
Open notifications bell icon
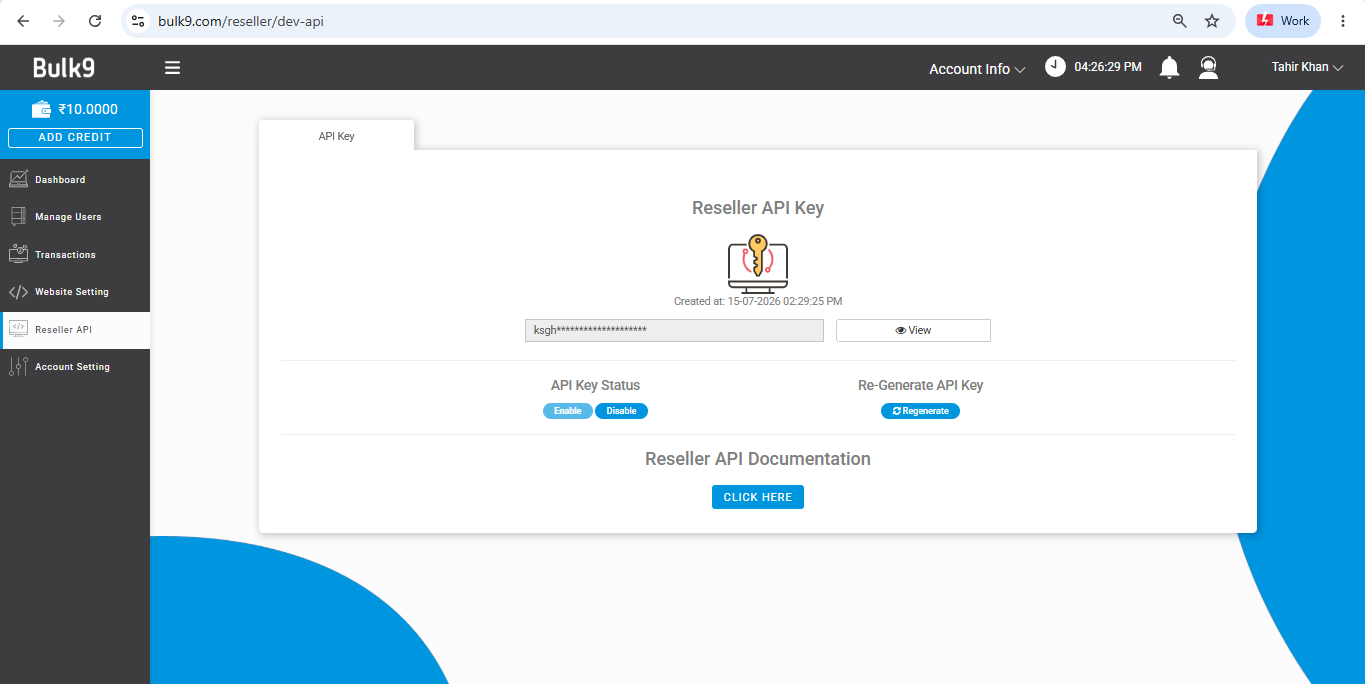(x=1169, y=67)
